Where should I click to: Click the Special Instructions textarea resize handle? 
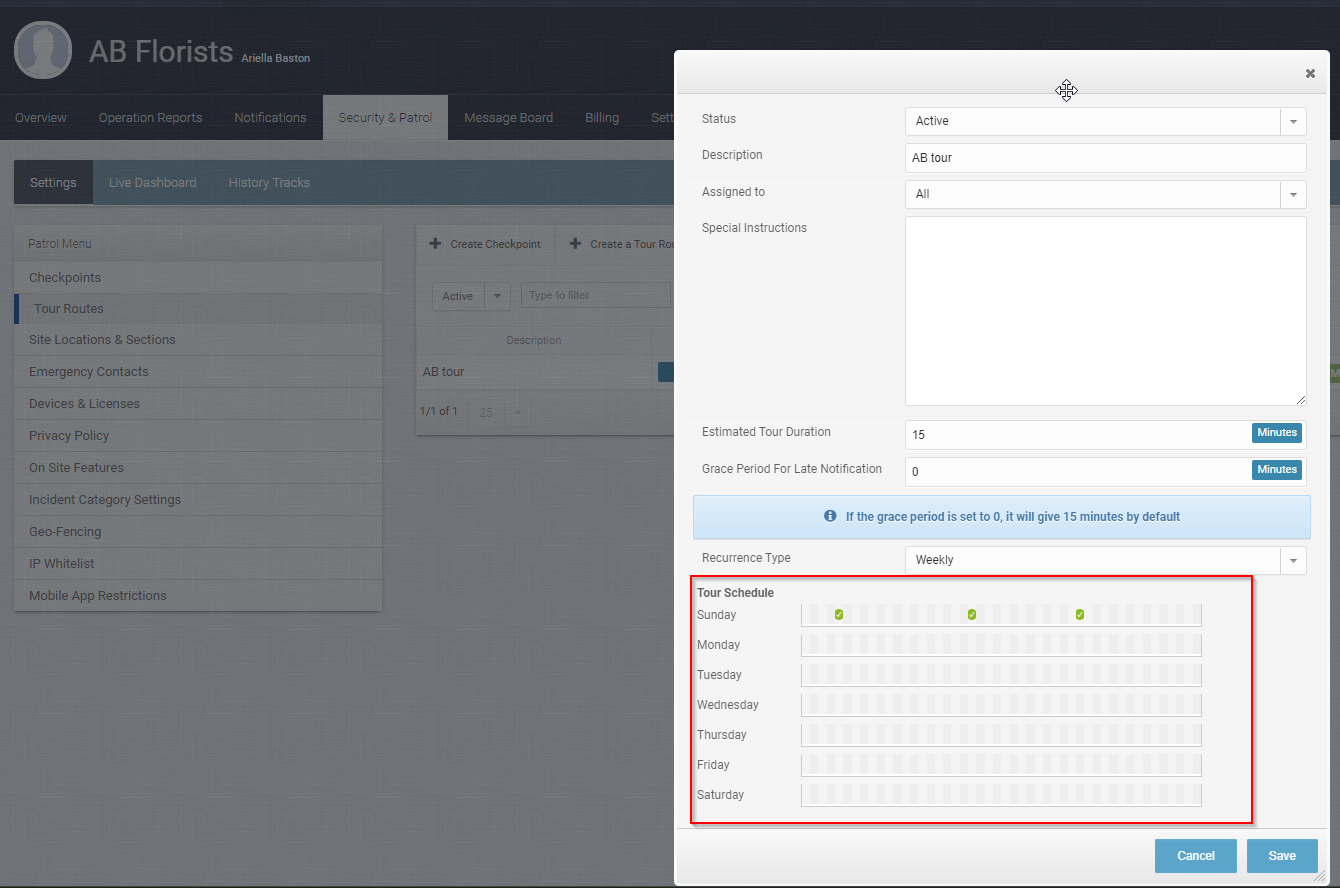(1299, 398)
